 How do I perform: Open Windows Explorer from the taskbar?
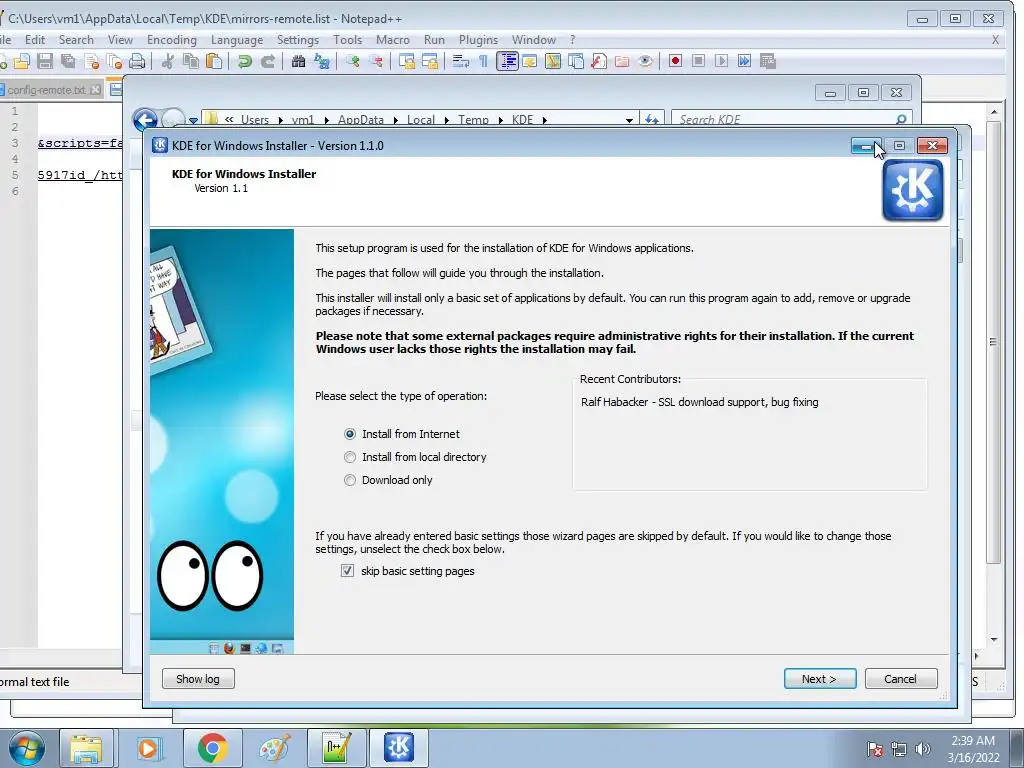pos(87,748)
